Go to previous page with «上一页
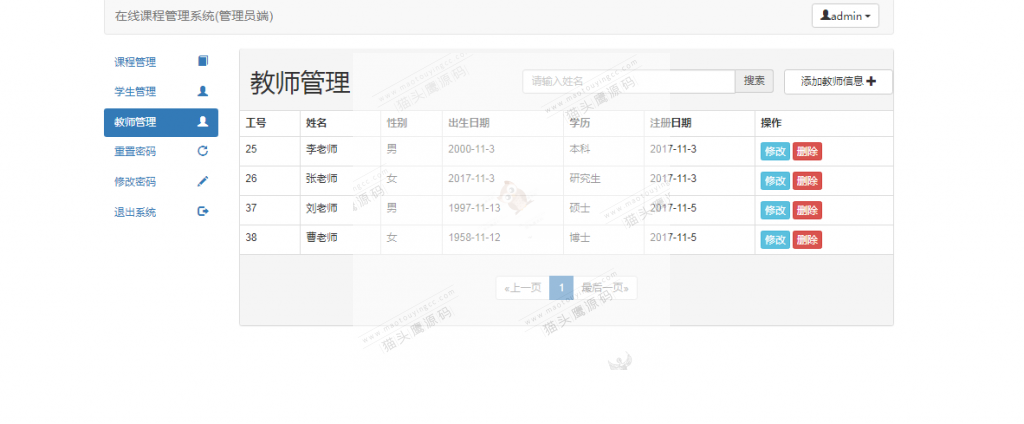Viewport: 1024px width, 424px height. [x=522, y=287]
